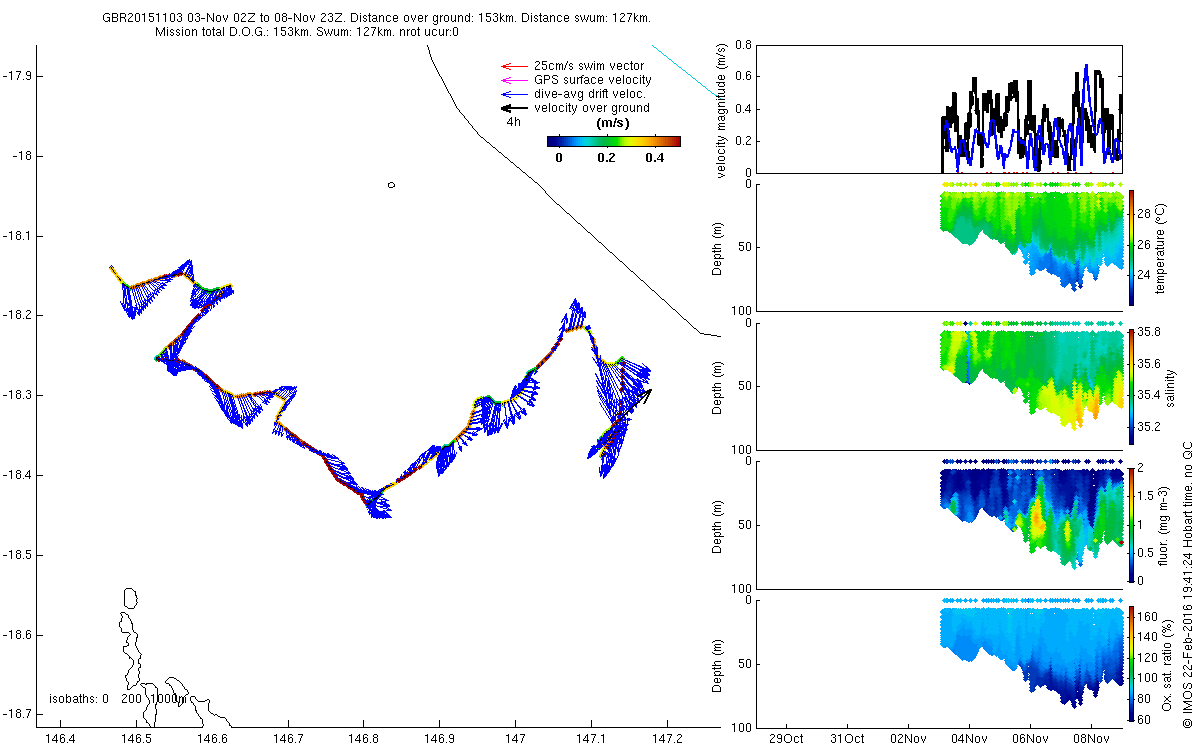Click the oxygen saturation depth-section data plot

(1032, 653)
